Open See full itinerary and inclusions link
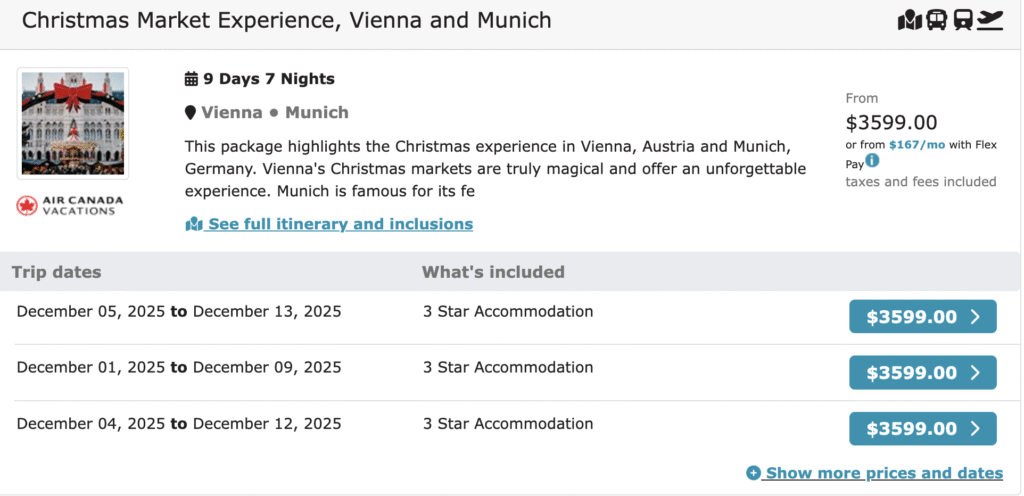The width and height of the screenshot is (1024, 496). (x=339, y=224)
